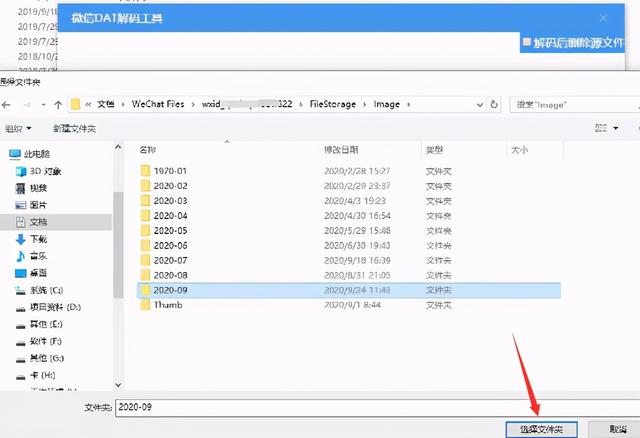The height and width of the screenshot is (438, 640).
Task: Select 下载 in sidebar
Action: (x=31, y=239)
